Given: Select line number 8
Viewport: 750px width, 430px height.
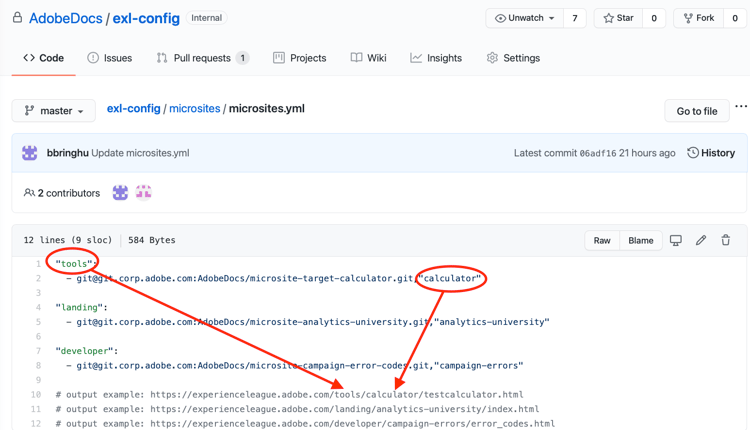Looking at the screenshot, I should pos(38,365).
